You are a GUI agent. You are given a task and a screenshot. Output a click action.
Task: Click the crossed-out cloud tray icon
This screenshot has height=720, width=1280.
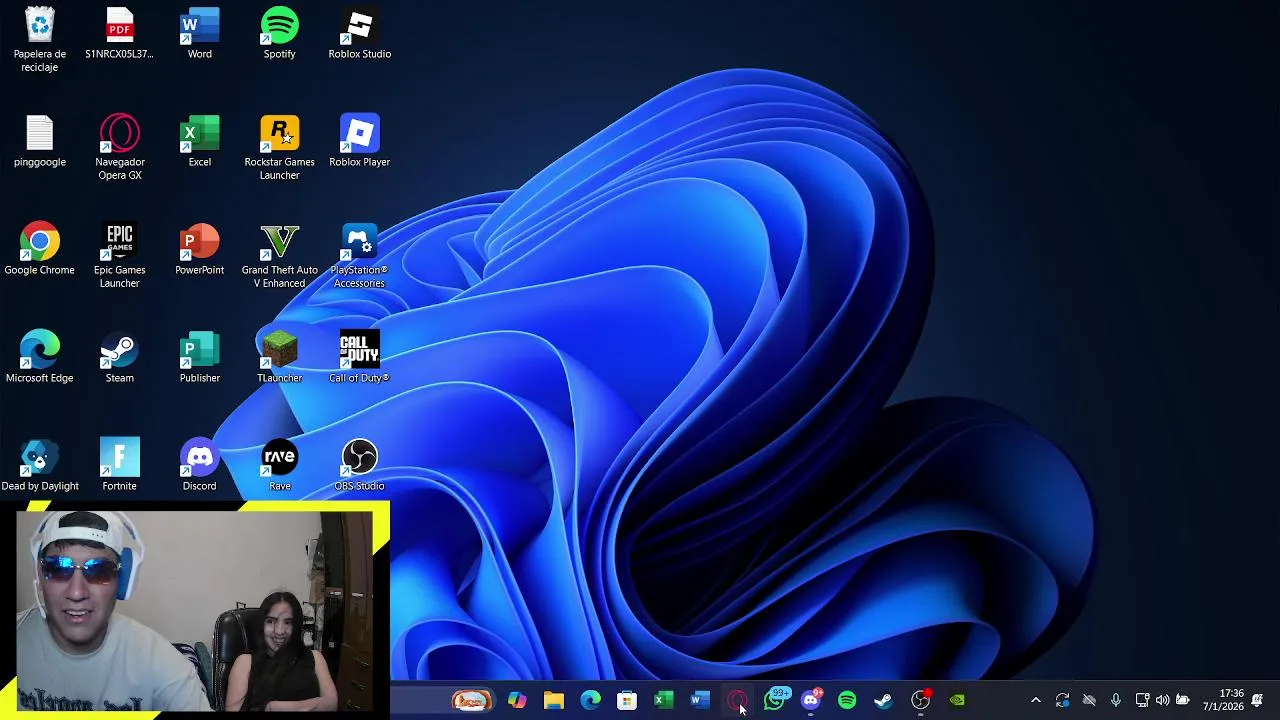1089,700
